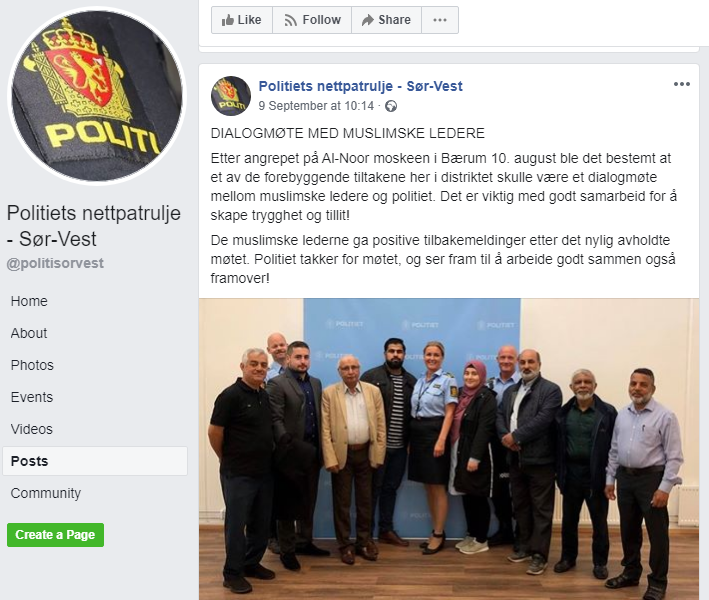
Task: Switch to the Photos section
Action: pyautogui.click(x=32, y=365)
